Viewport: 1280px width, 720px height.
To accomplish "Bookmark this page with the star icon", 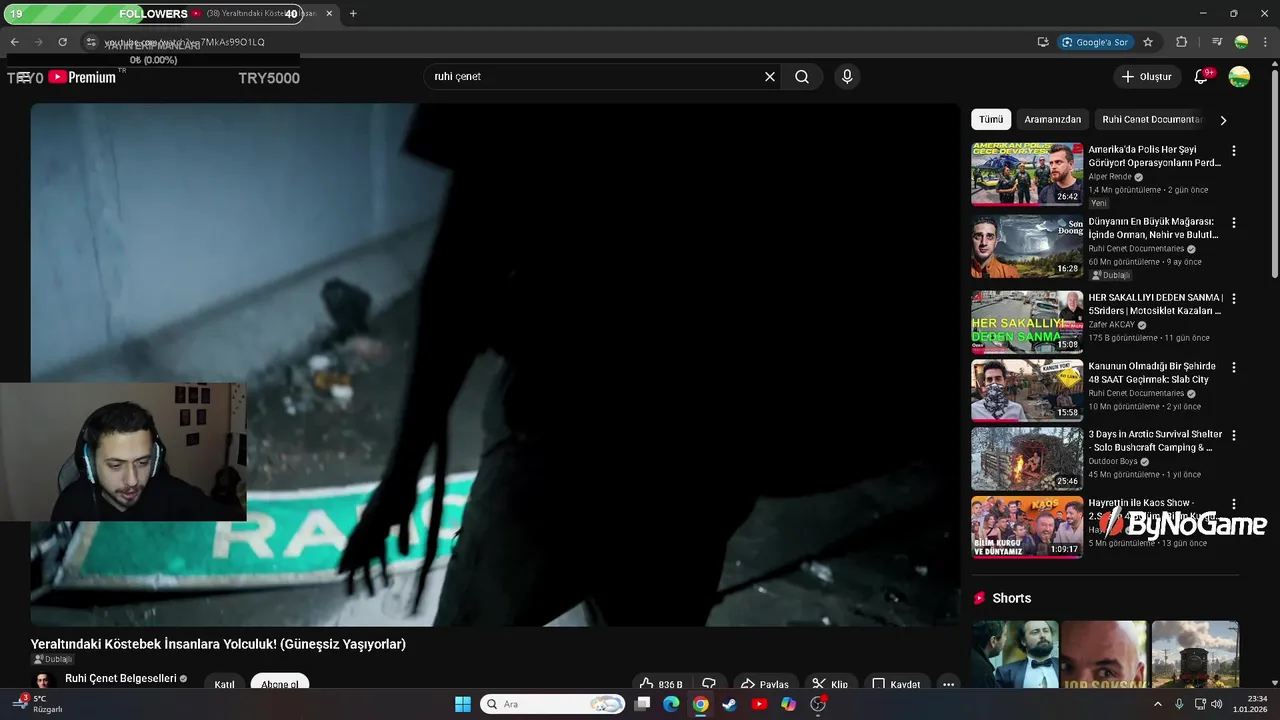I will point(1148,42).
